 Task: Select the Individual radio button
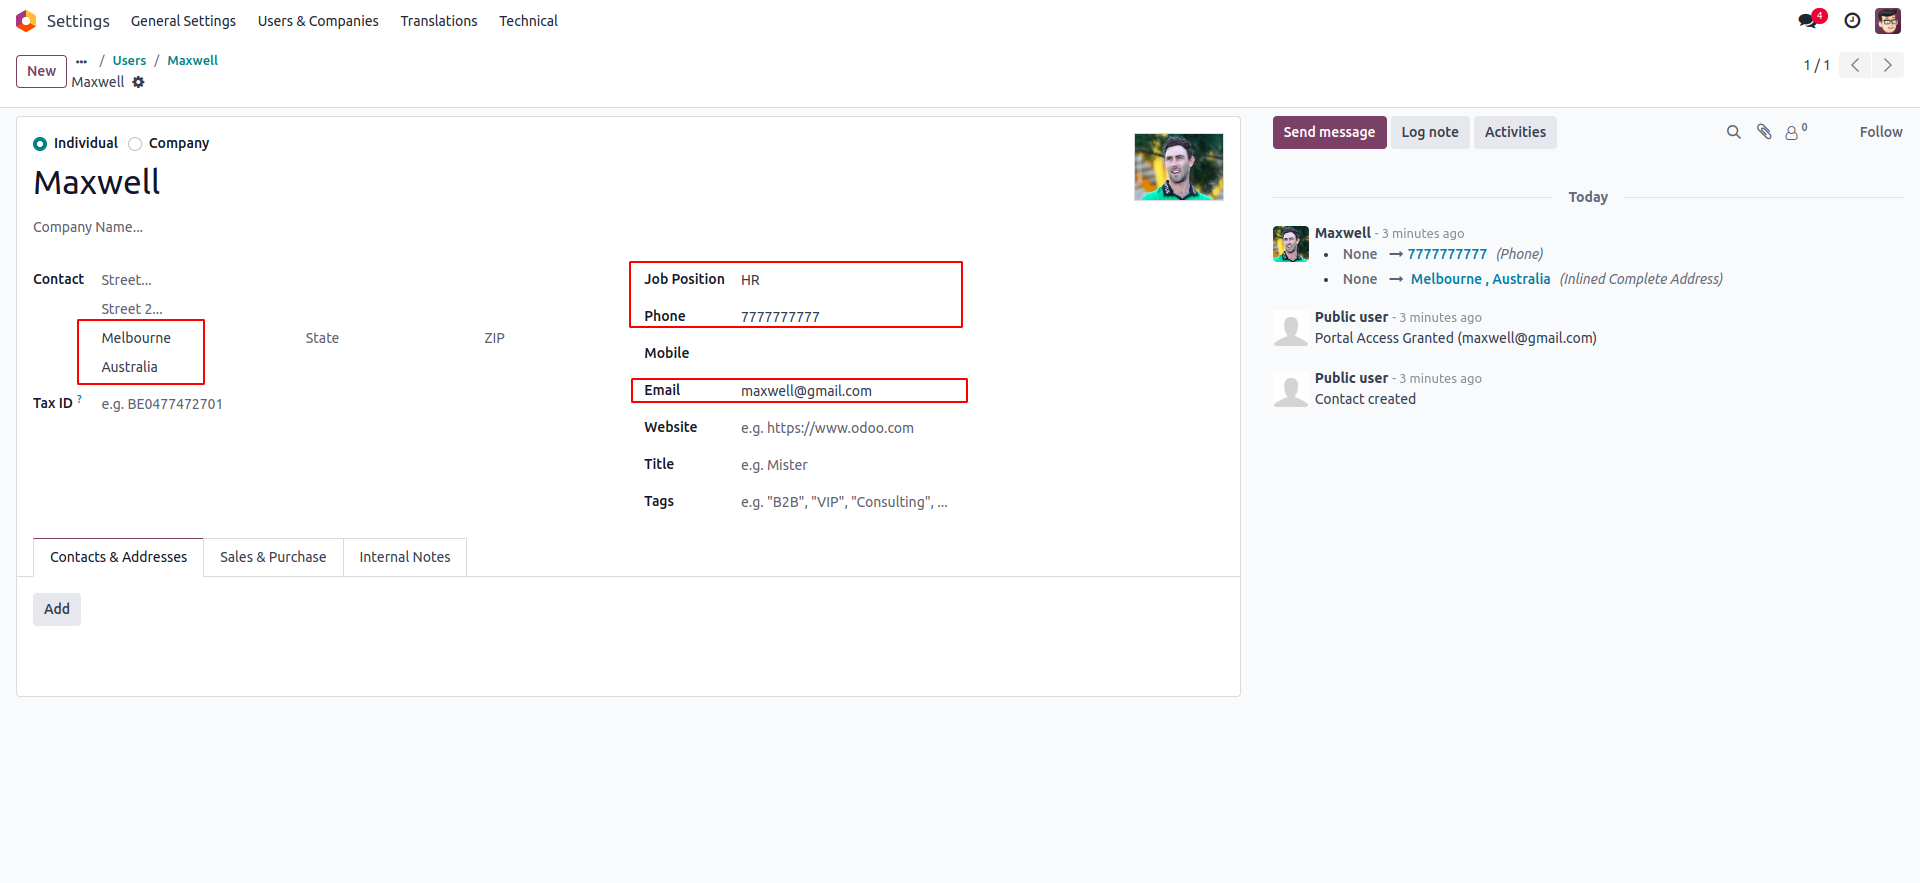click(40, 144)
